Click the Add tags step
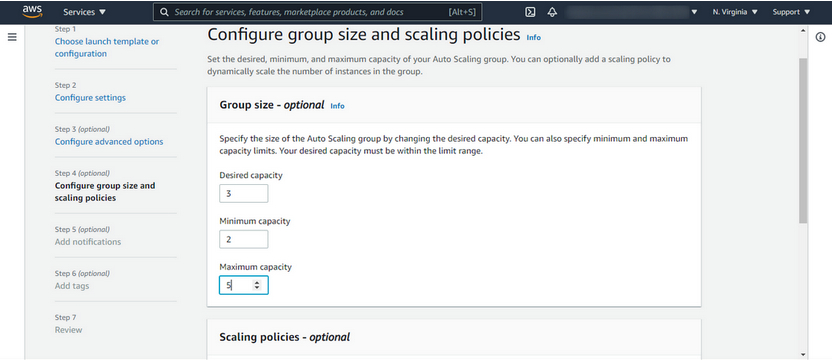This screenshot has height=360, width=832. tap(72, 286)
